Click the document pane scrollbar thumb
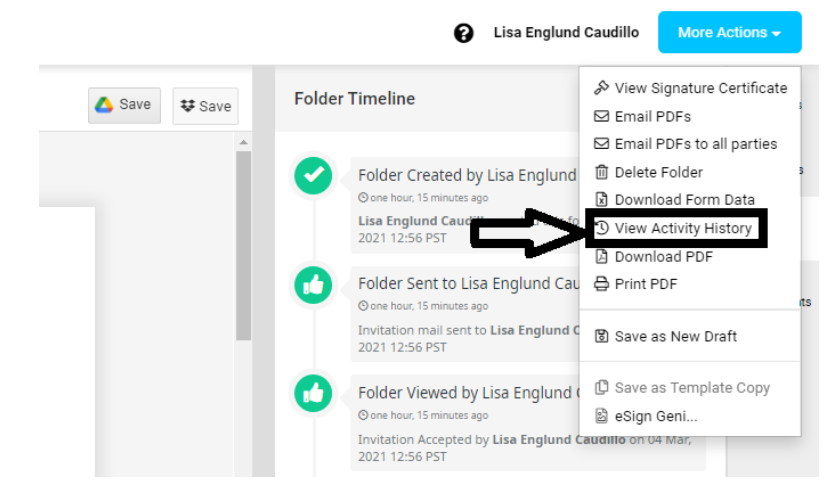Screen dimensions: 833x502 [243, 245]
